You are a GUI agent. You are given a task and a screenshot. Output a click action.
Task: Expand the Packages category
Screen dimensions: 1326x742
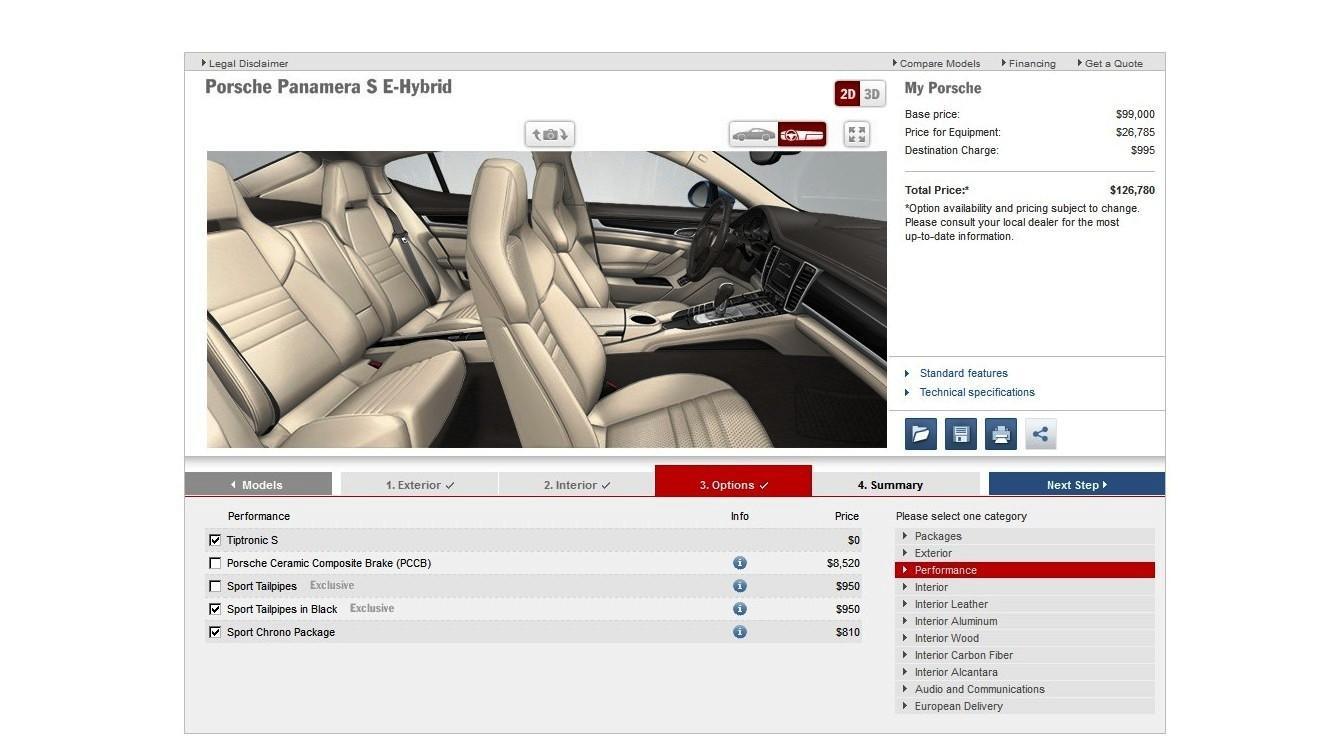tap(1025, 536)
